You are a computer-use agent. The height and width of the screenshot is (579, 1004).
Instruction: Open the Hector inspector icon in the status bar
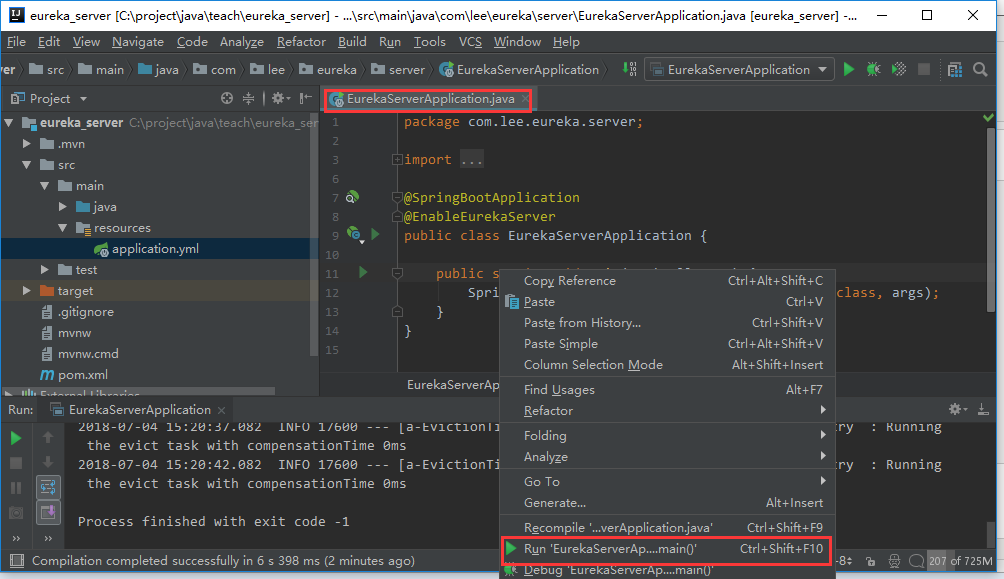coord(895,561)
